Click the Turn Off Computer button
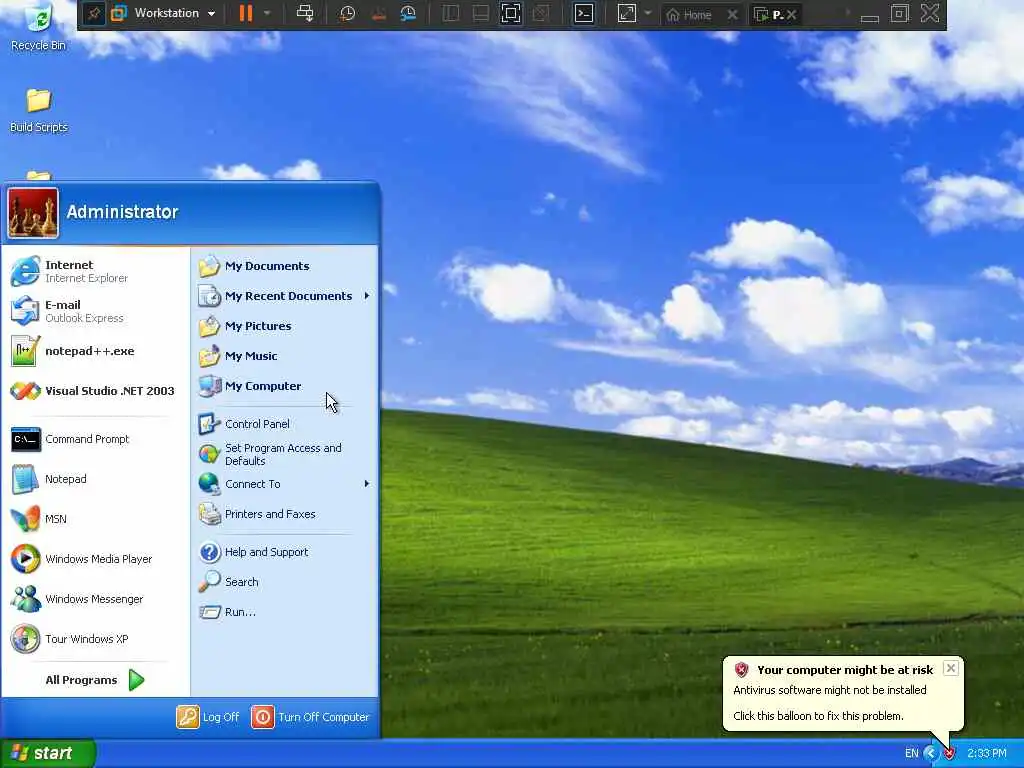The height and width of the screenshot is (768, 1024). point(311,717)
